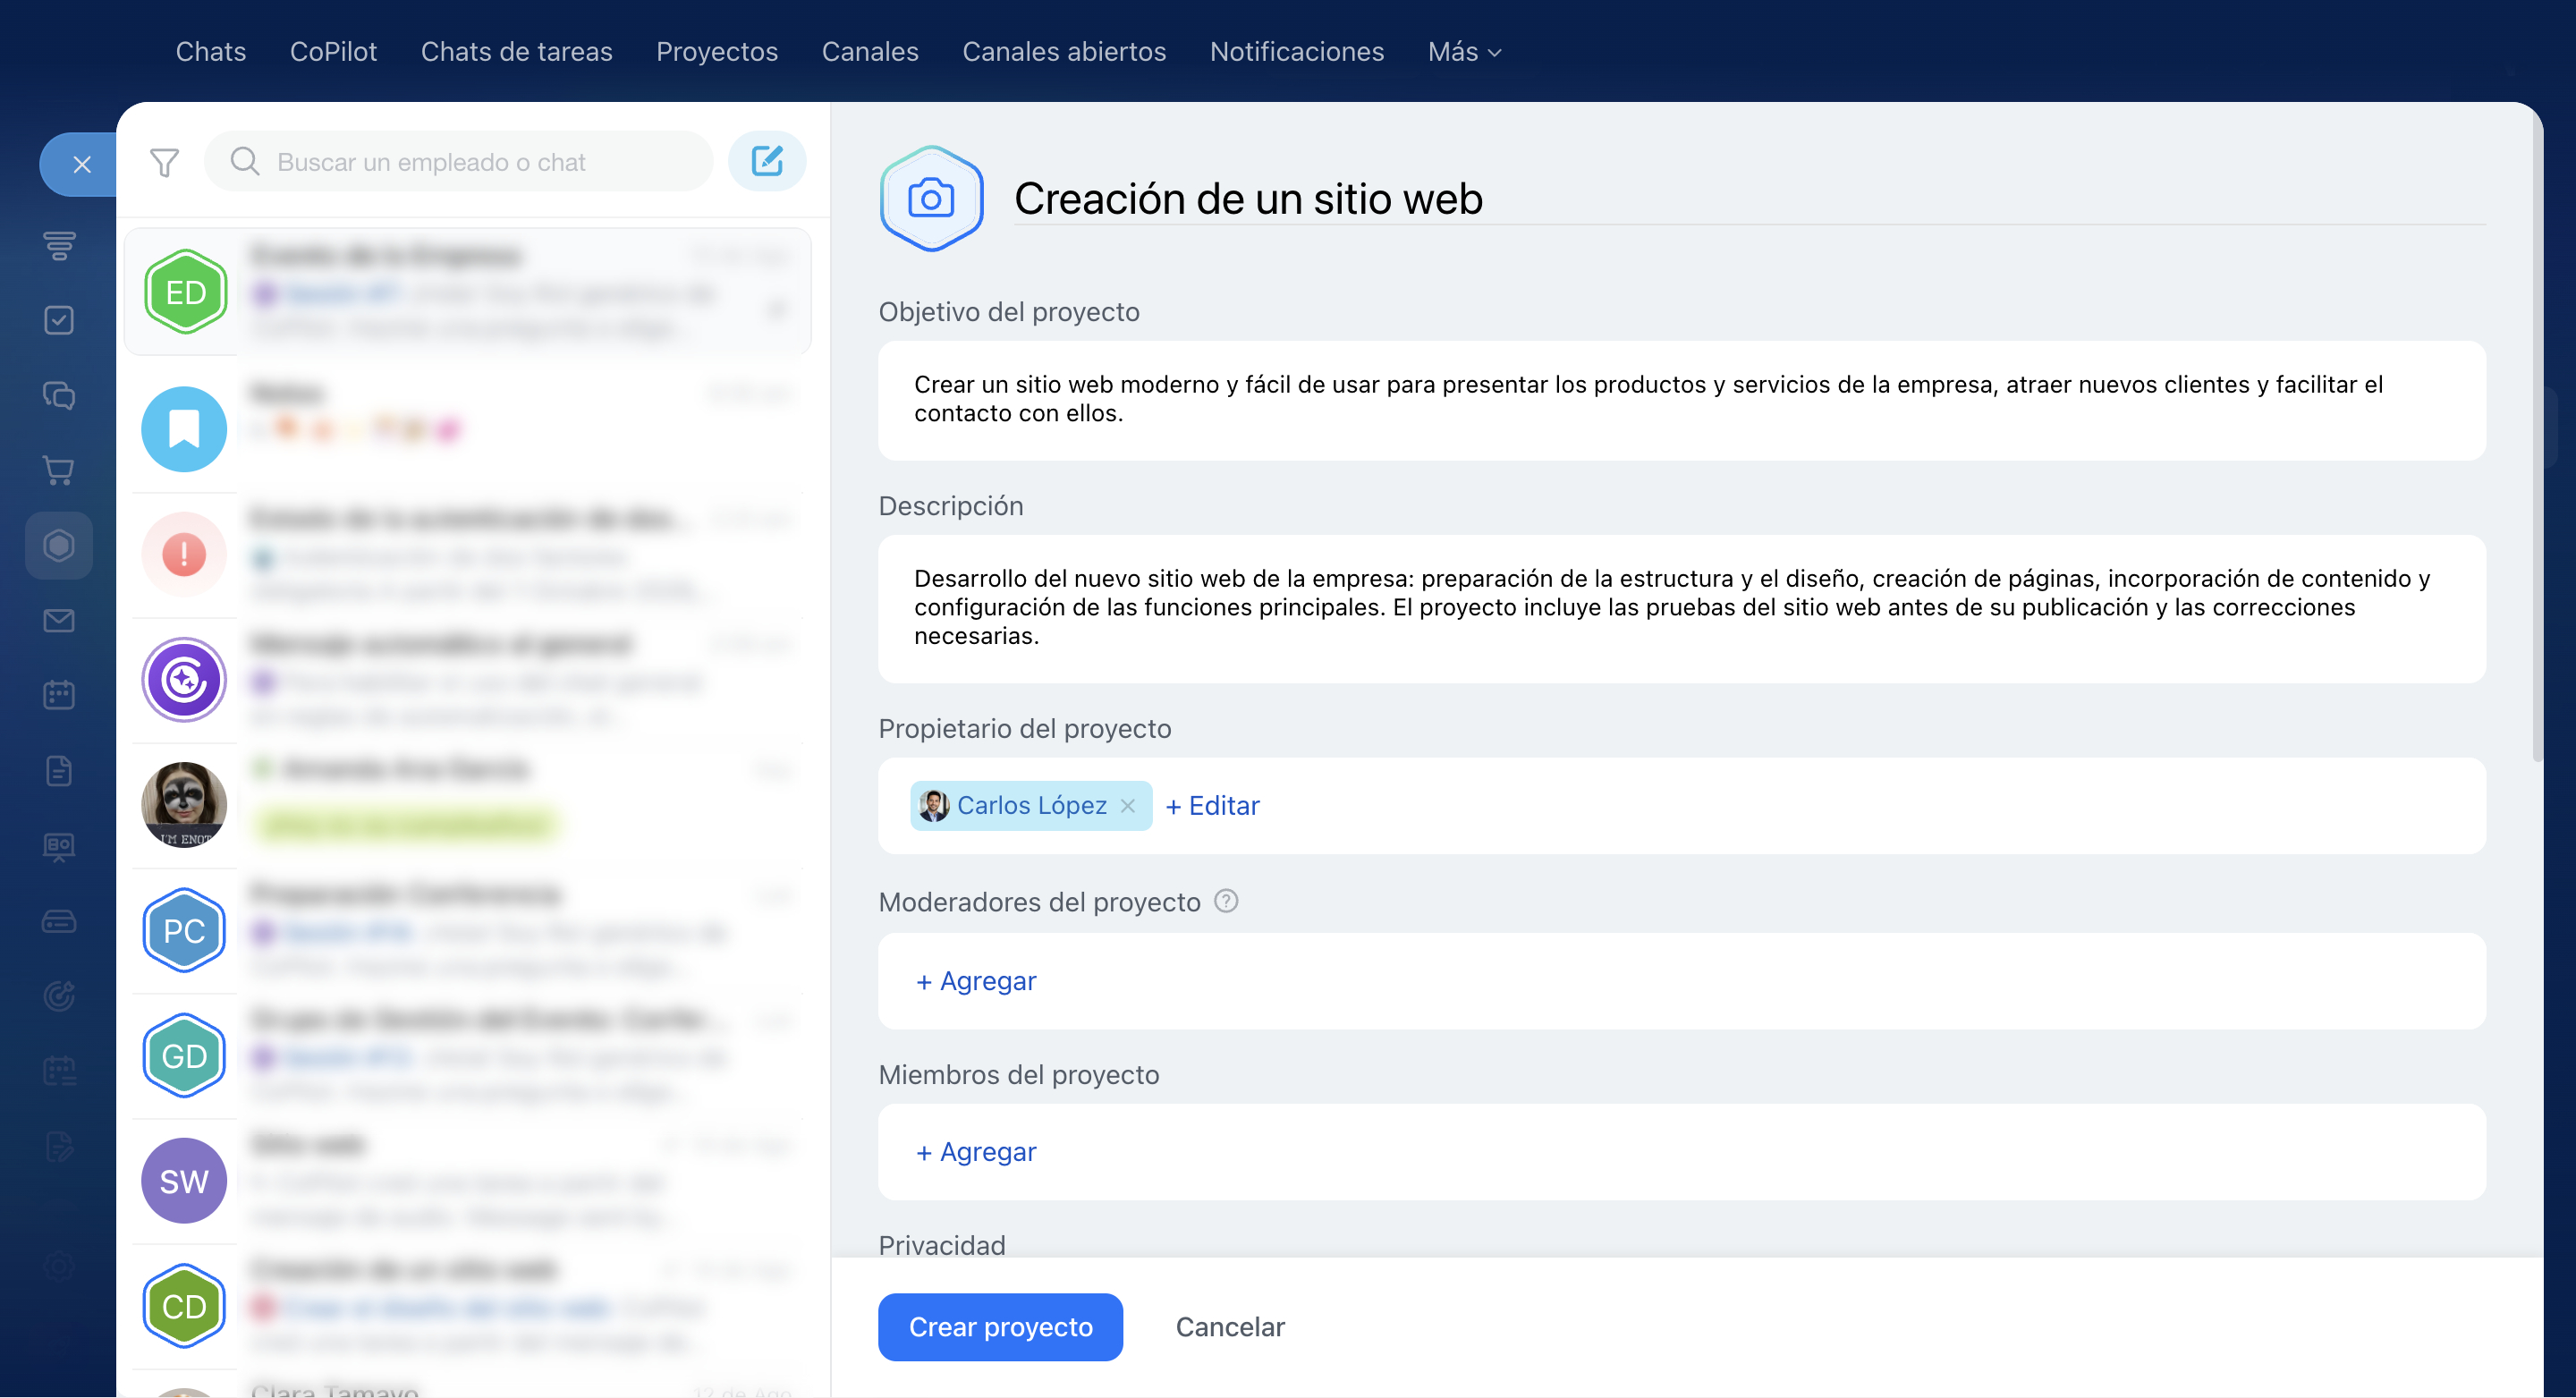
Task: Click the magnifier icon in search bar
Action: (x=244, y=161)
